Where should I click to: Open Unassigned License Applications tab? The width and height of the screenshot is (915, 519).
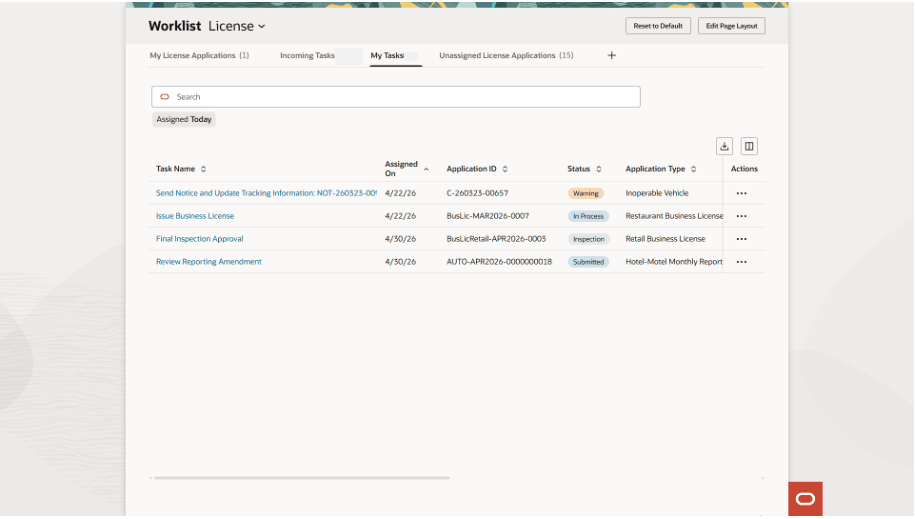click(x=506, y=55)
